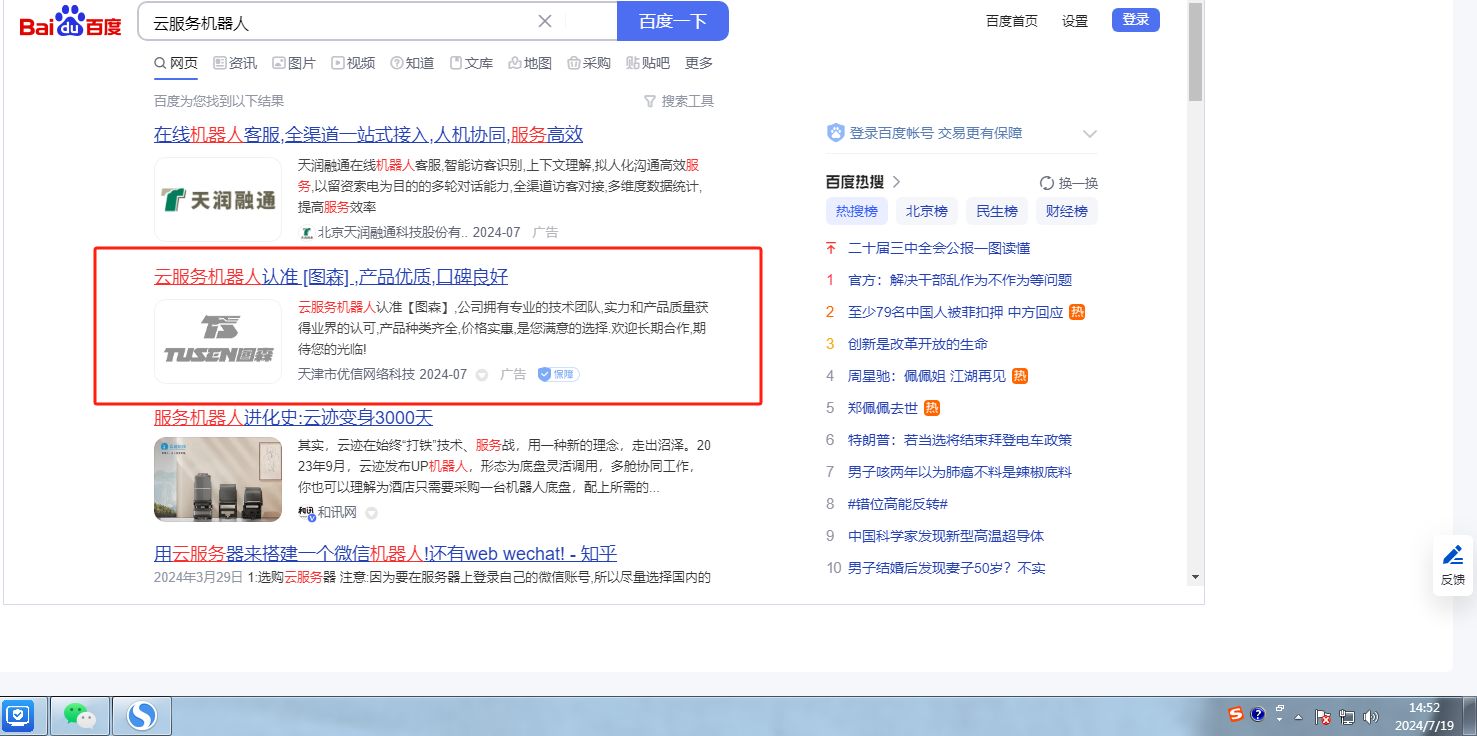Show hidden tray icons
Screen dimensions: 1477x736
1299,717
